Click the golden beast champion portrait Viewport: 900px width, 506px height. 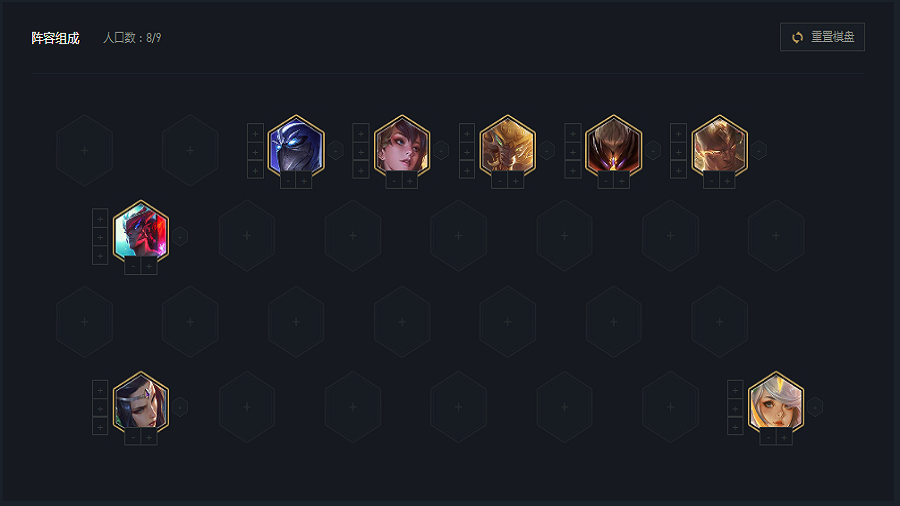coord(507,146)
